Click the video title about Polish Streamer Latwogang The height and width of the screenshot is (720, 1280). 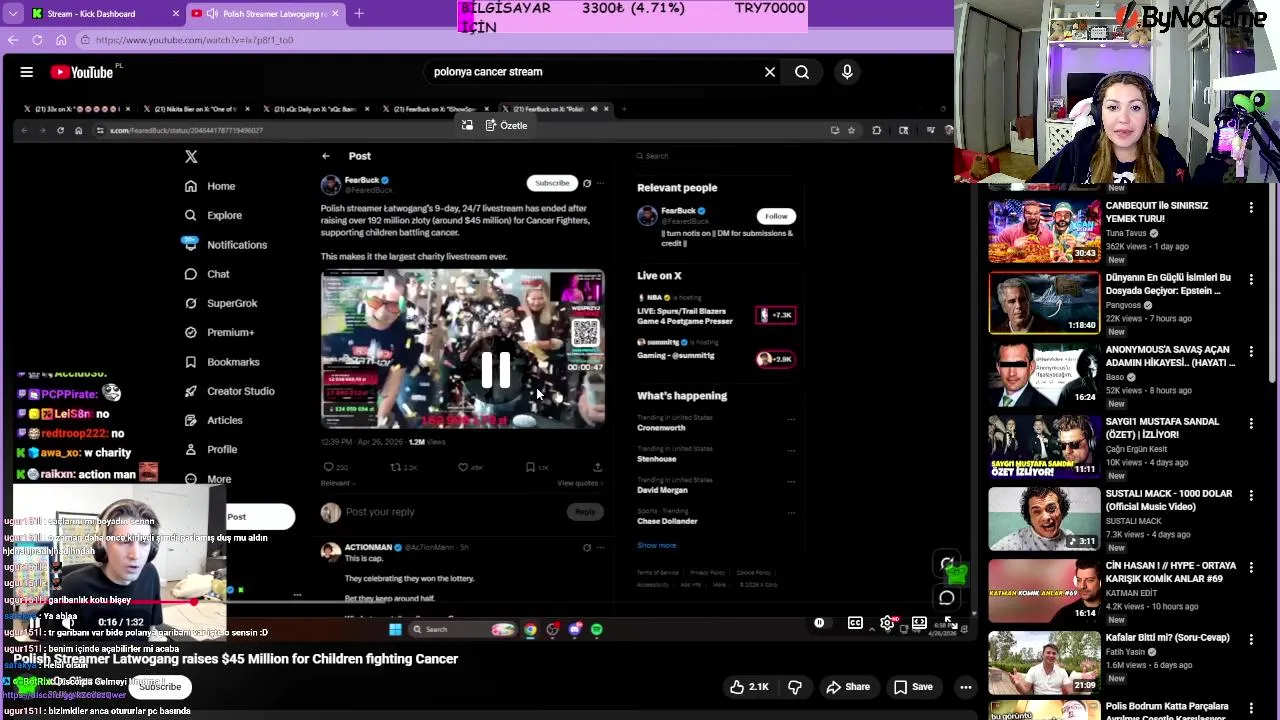pyautogui.click(x=235, y=659)
